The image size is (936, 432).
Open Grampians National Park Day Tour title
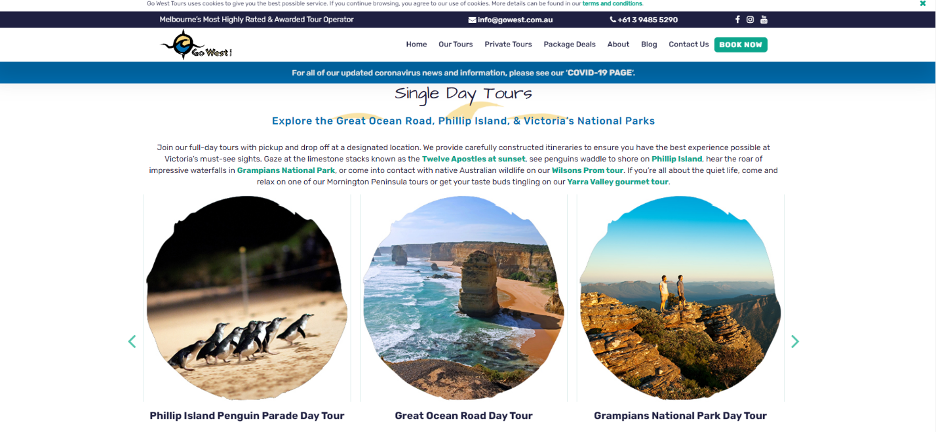(x=680, y=415)
